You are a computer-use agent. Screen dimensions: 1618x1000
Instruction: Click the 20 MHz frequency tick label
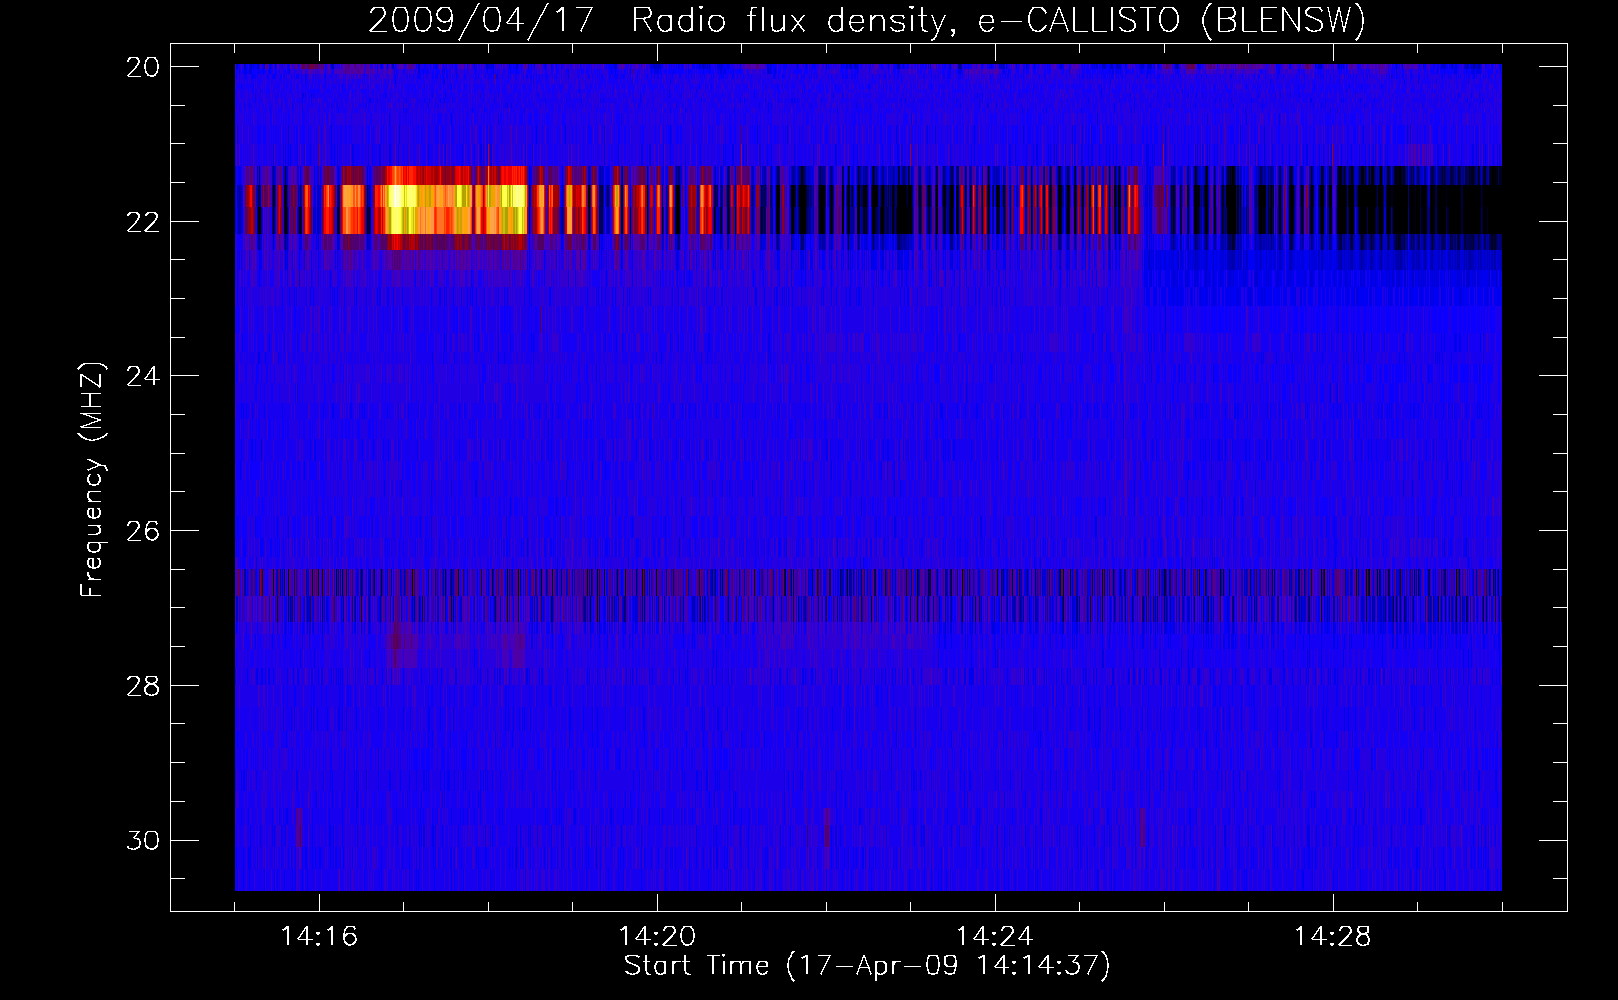[142, 67]
